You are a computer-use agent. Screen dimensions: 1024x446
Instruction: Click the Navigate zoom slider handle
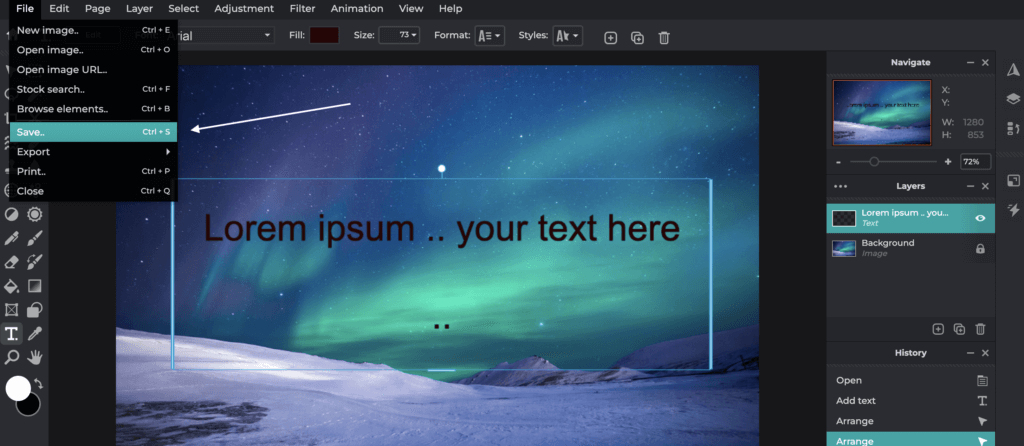click(x=874, y=161)
